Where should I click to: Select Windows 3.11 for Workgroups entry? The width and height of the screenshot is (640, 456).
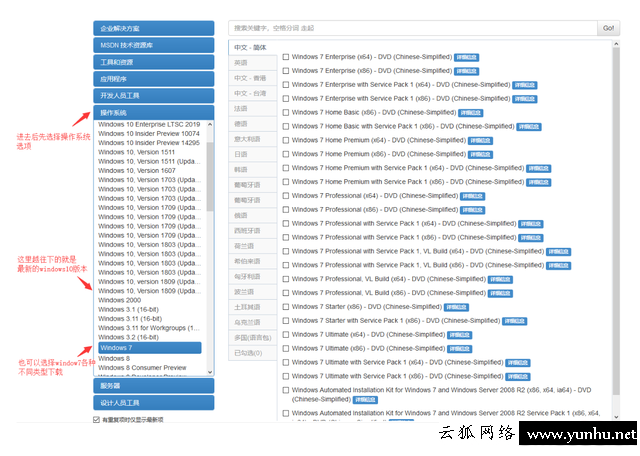[149, 328]
